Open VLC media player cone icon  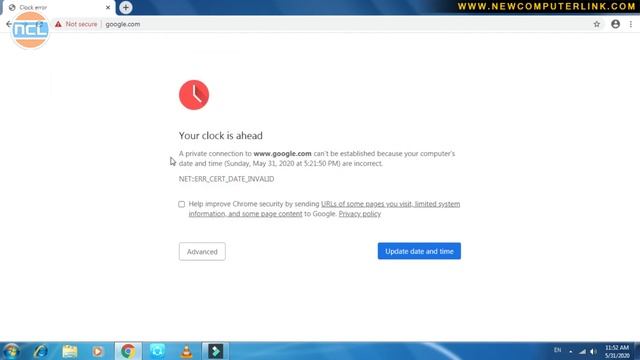point(187,351)
